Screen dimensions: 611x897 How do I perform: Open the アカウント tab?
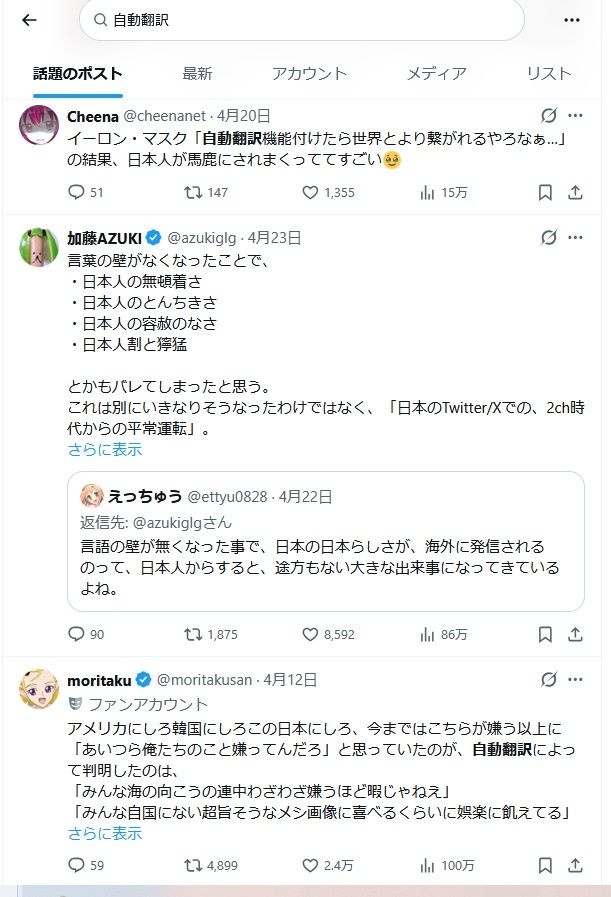309,73
